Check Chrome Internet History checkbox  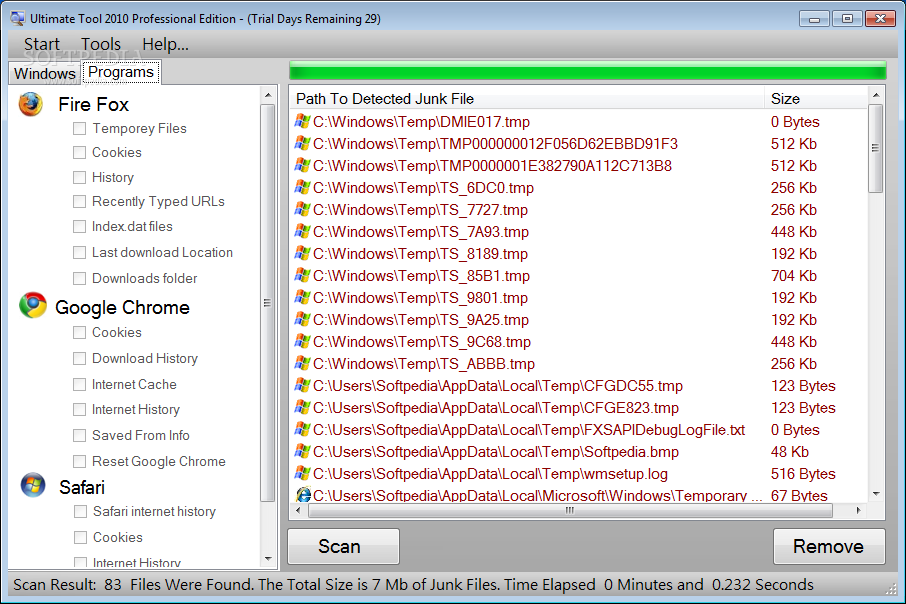(80, 410)
